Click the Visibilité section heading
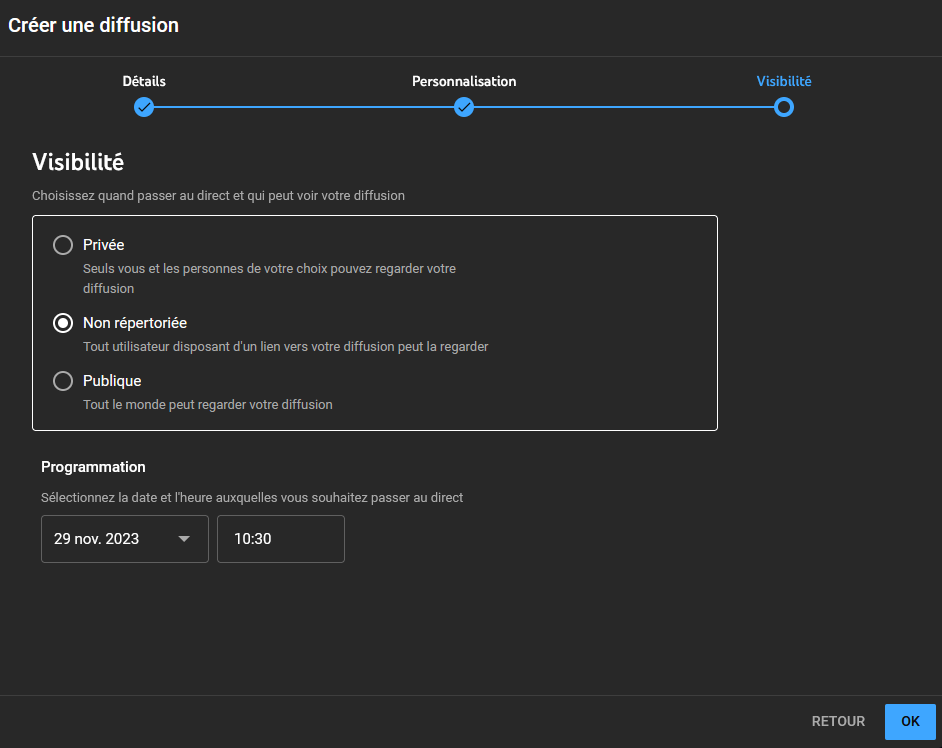Image resolution: width=942 pixels, height=748 pixels. [78, 162]
